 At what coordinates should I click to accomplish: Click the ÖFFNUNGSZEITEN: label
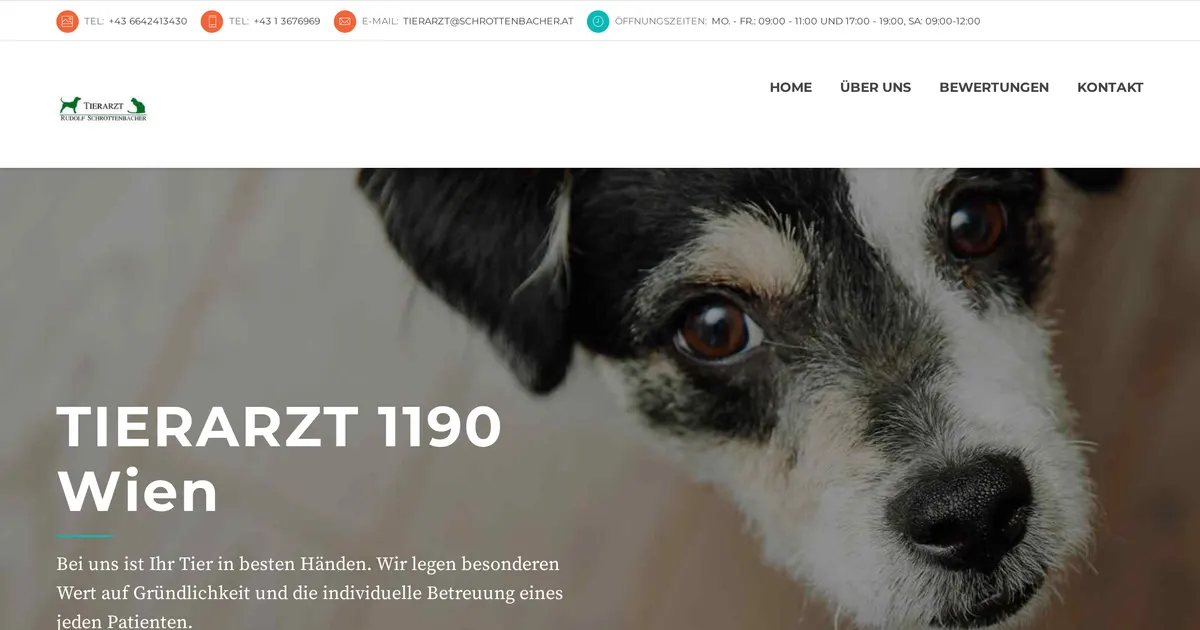[x=661, y=21]
